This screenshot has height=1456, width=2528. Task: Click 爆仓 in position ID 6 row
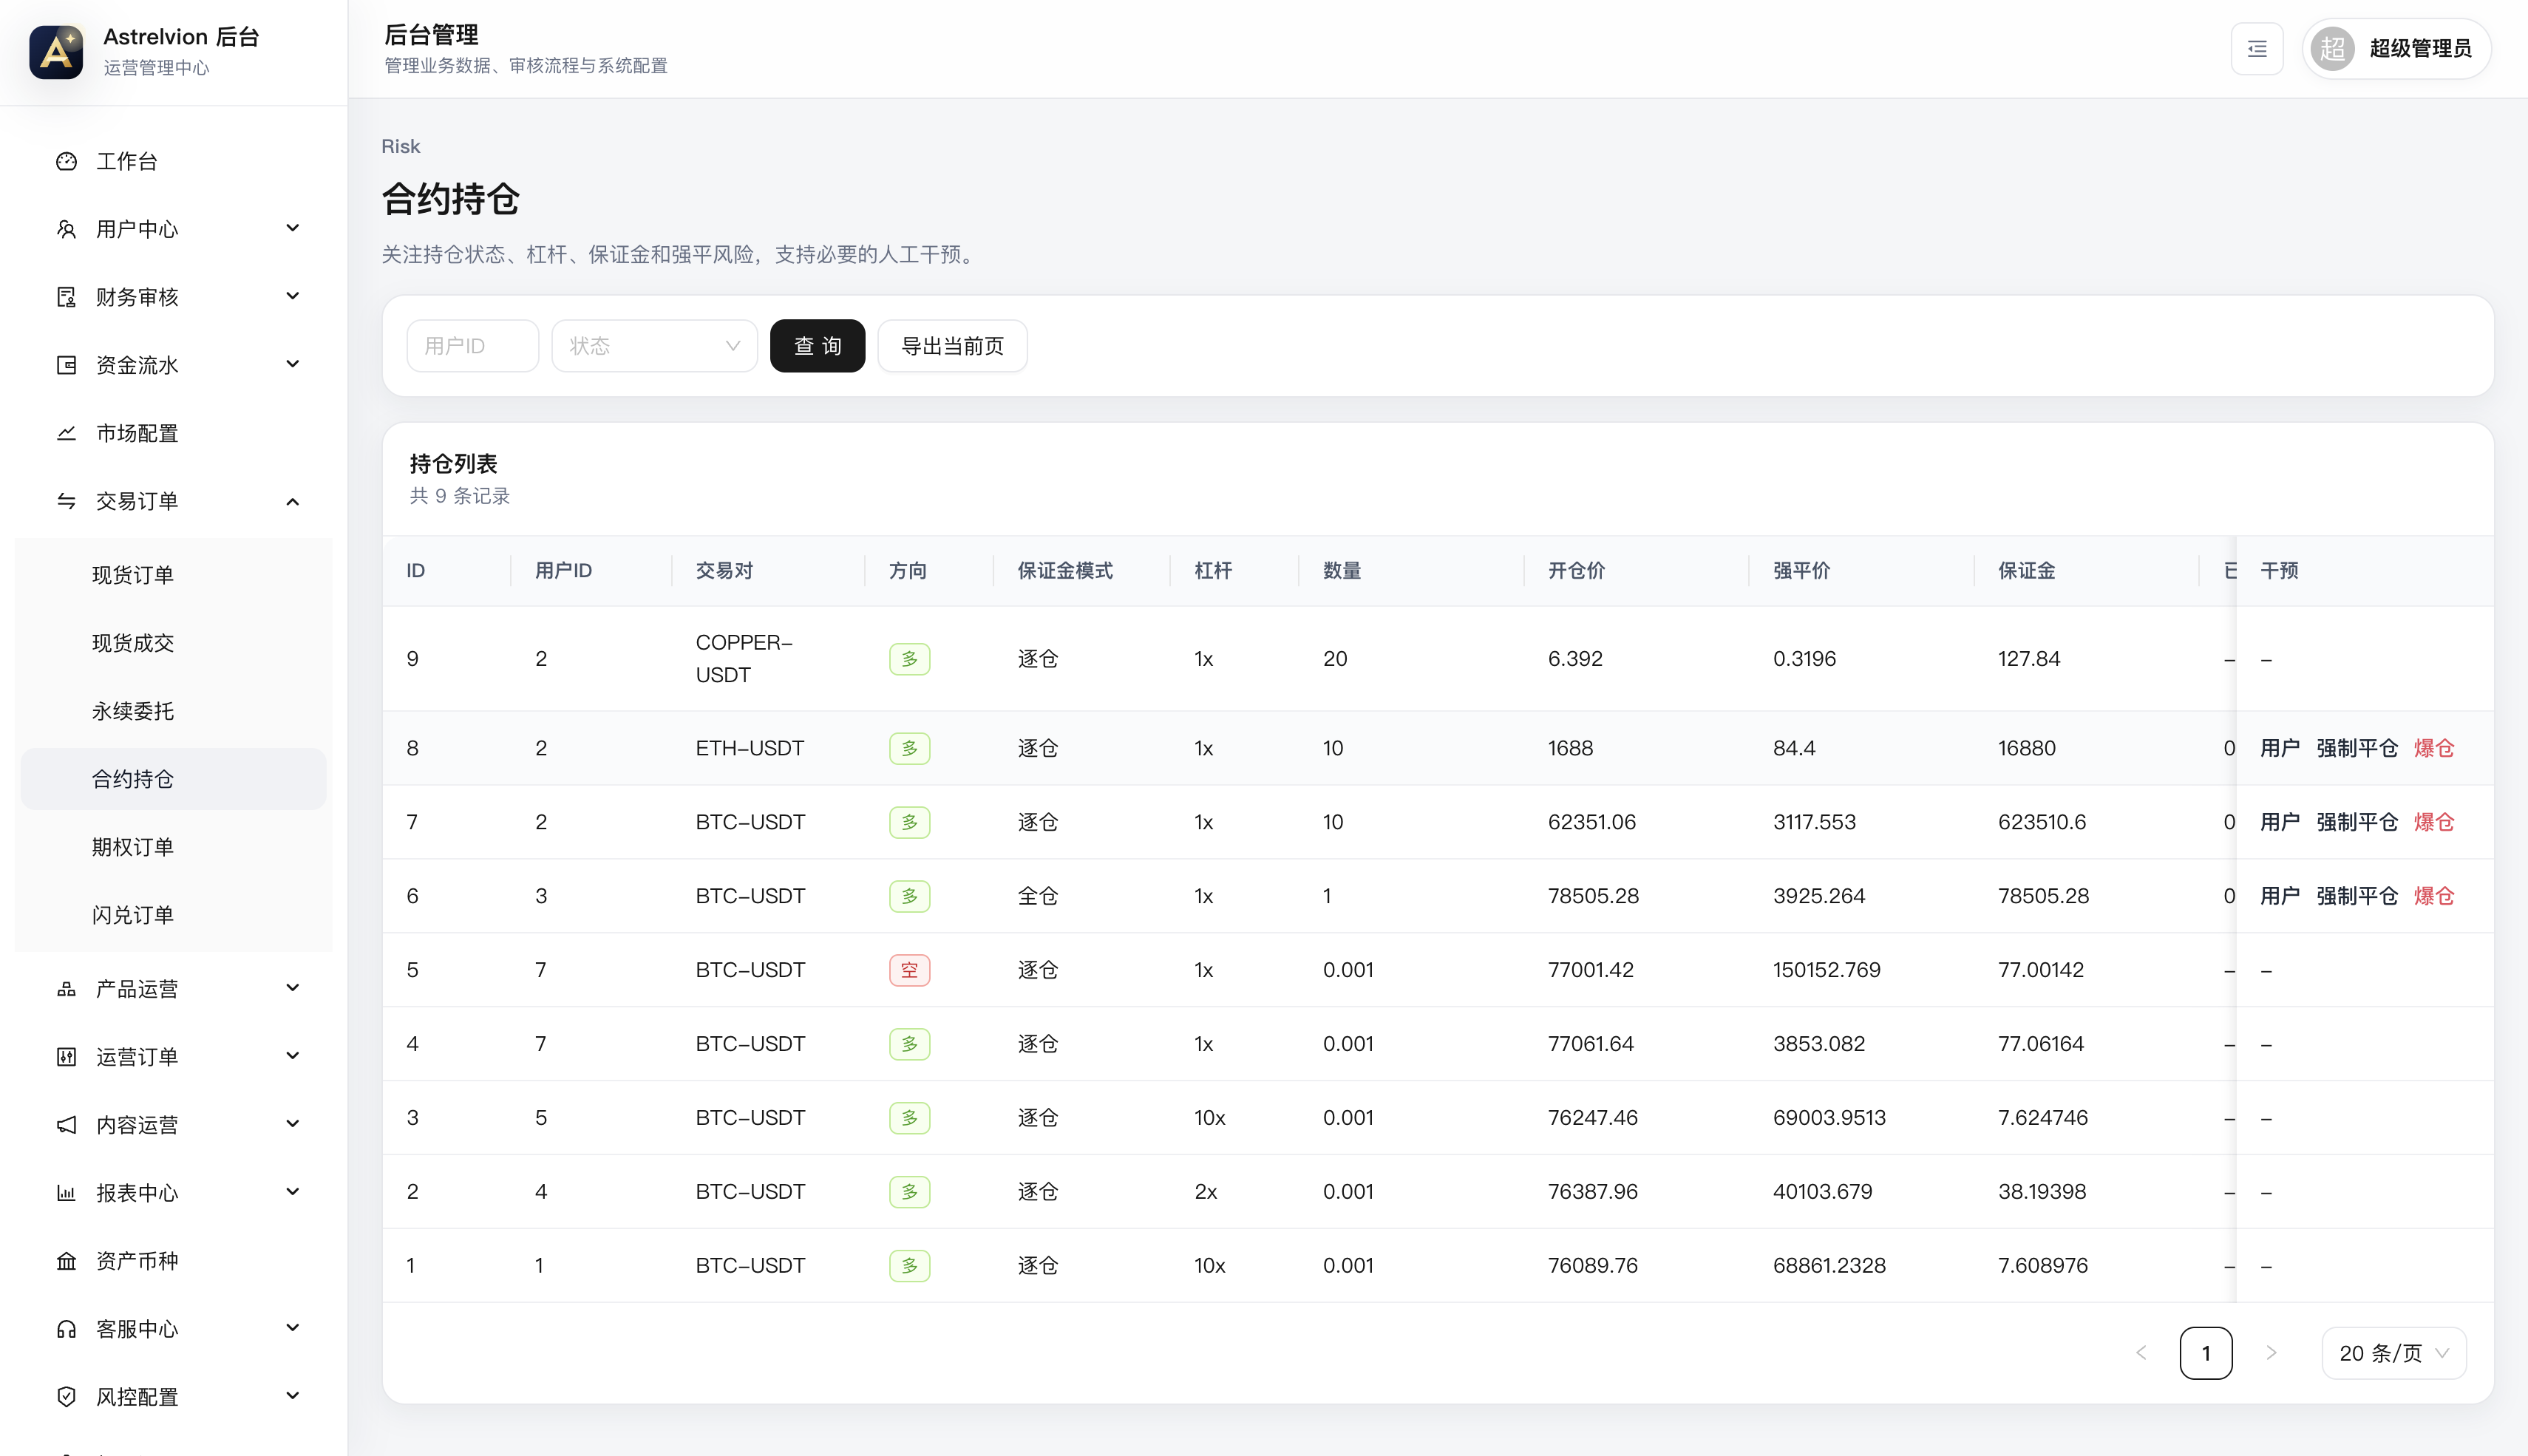pyautogui.click(x=2434, y=896)
